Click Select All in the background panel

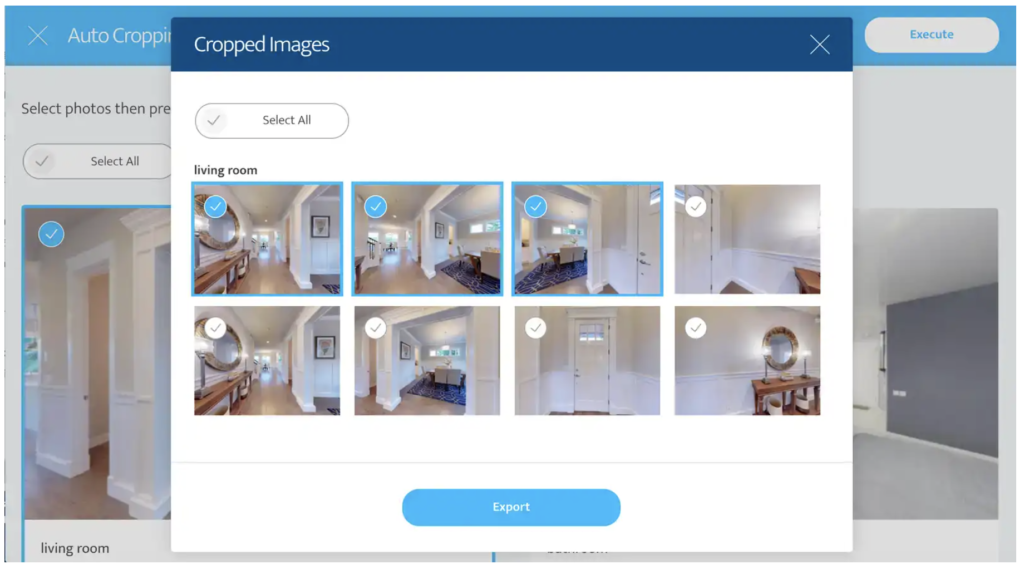(x=98, y=161)
